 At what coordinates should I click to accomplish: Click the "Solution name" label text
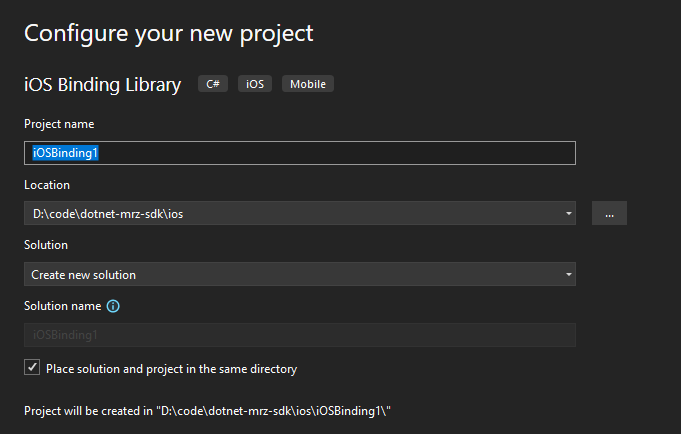(x=61, y=306)
